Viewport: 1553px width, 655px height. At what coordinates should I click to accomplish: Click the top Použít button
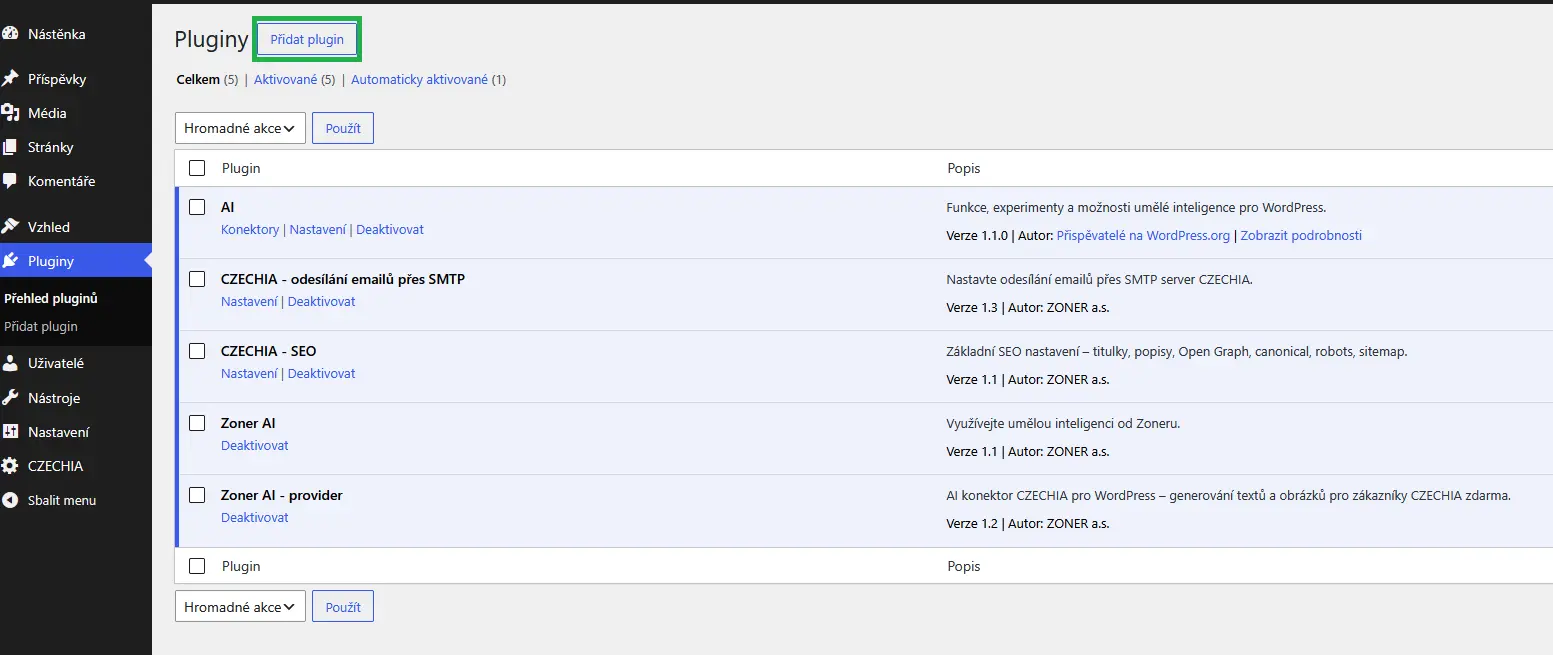coord(343,128)
